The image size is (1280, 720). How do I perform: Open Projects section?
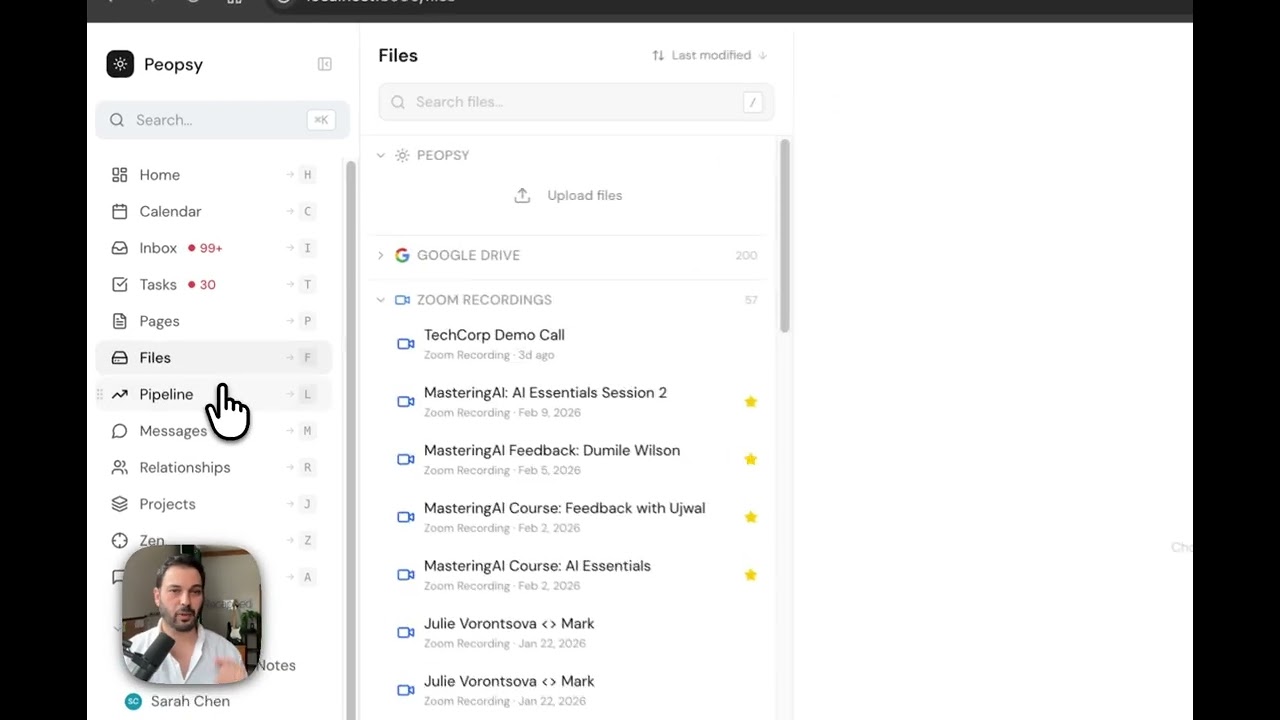pyautogui.click(x=214, y=504)
